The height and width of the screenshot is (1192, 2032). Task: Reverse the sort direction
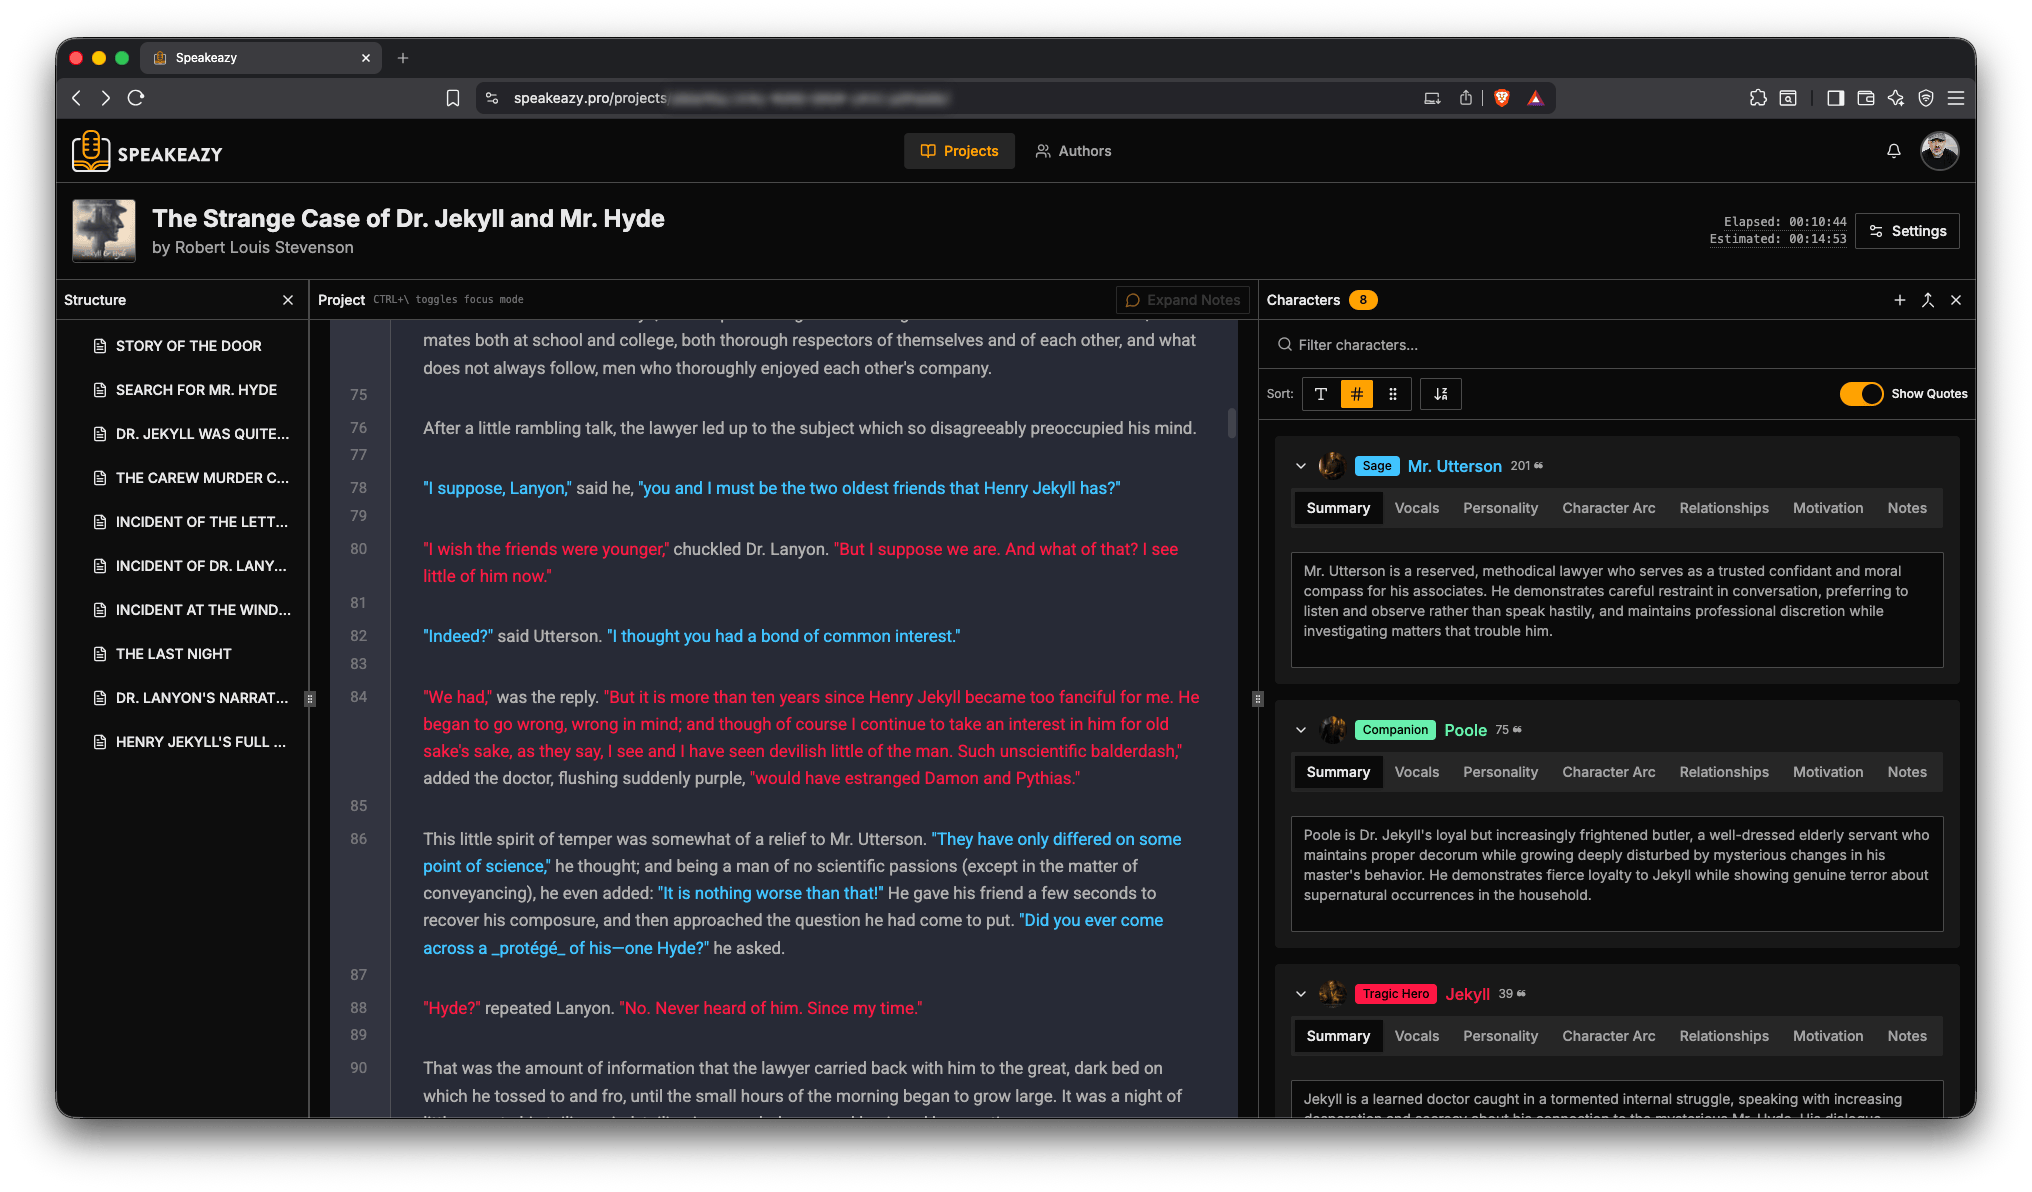pyautogui.click(x=1440, y=394)
